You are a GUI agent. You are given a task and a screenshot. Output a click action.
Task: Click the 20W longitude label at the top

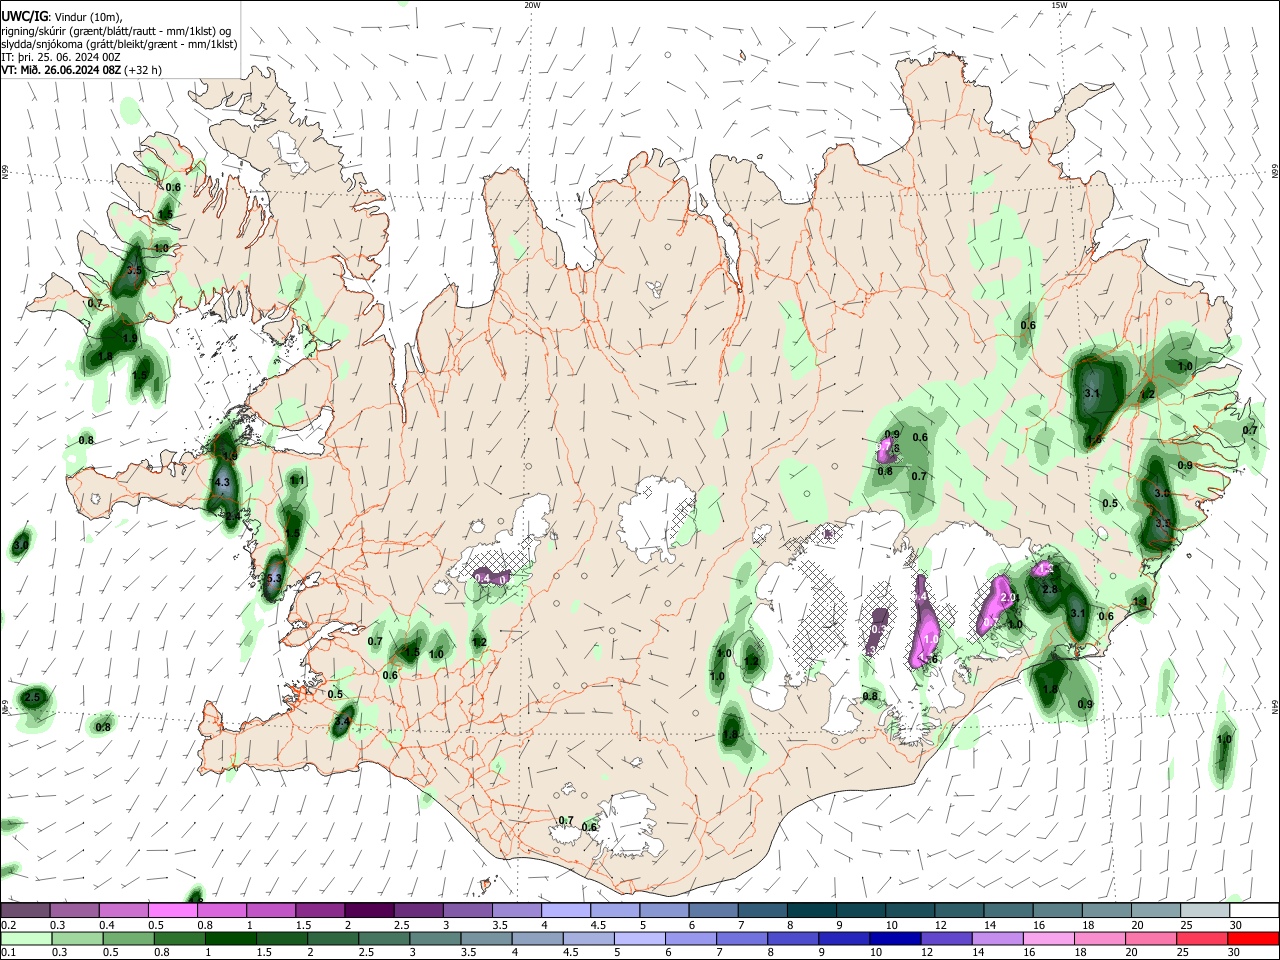(533, 5)
